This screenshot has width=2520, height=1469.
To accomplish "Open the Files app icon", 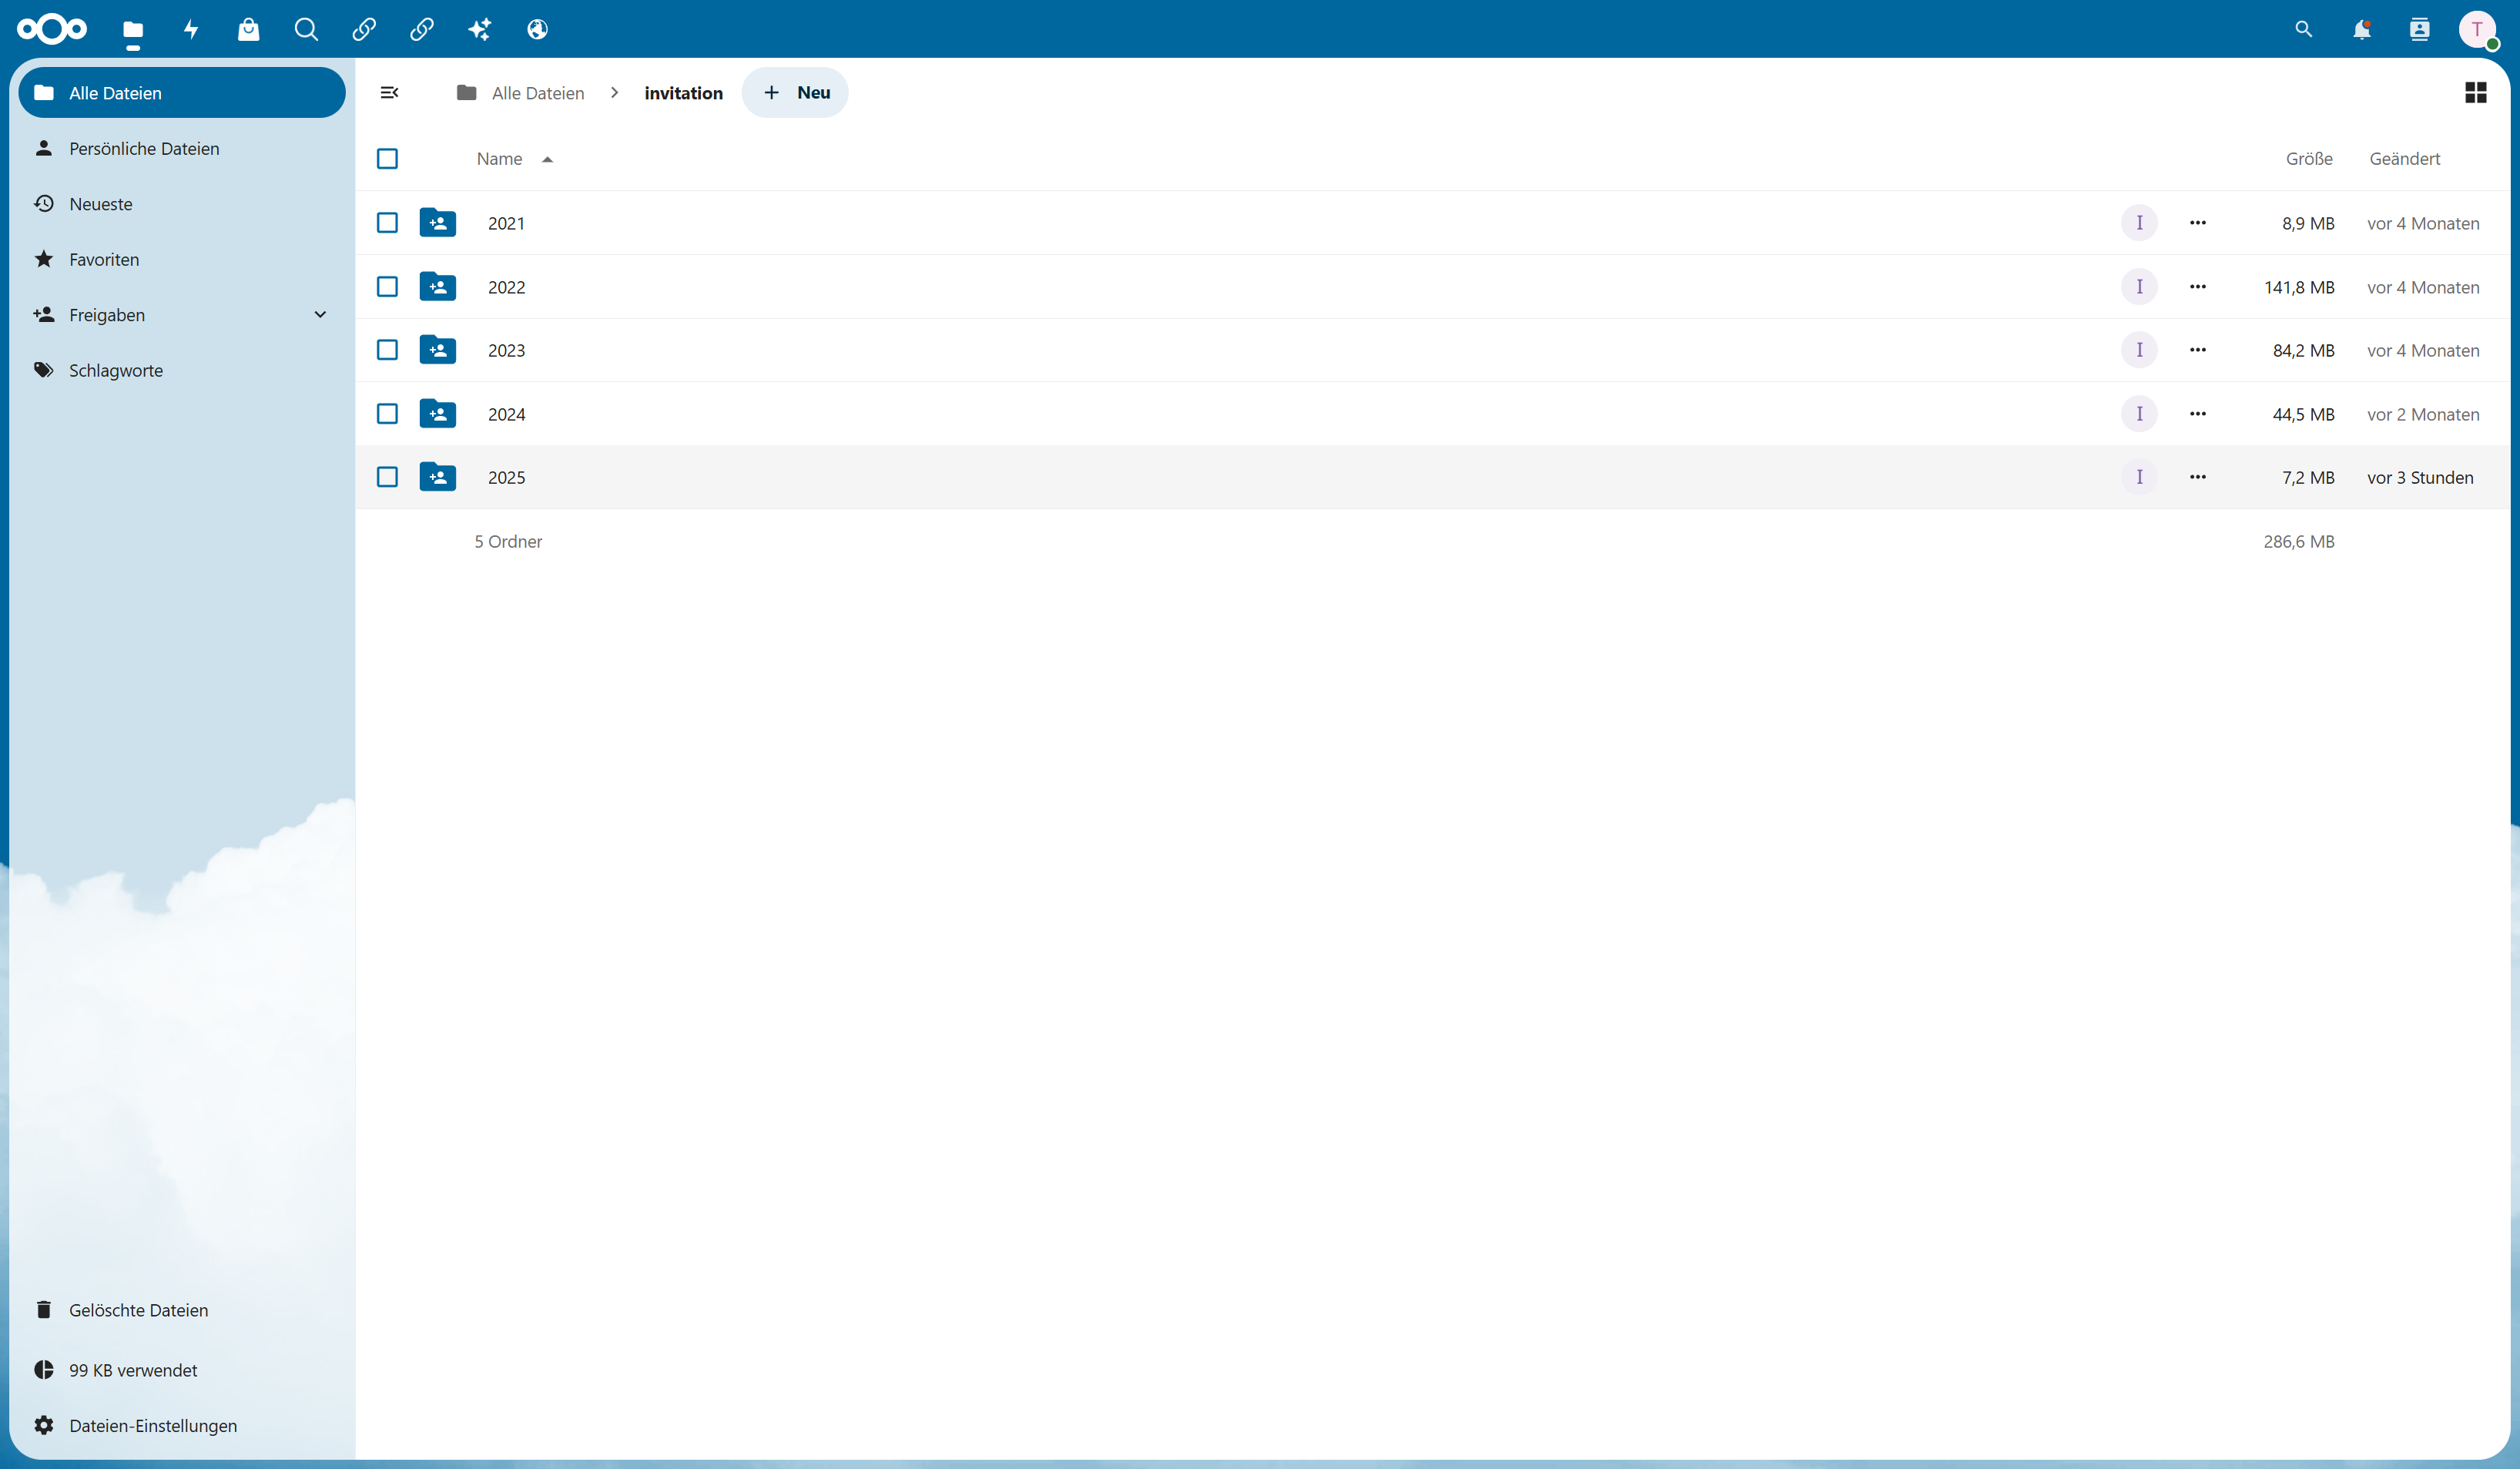I will (133, 29).
